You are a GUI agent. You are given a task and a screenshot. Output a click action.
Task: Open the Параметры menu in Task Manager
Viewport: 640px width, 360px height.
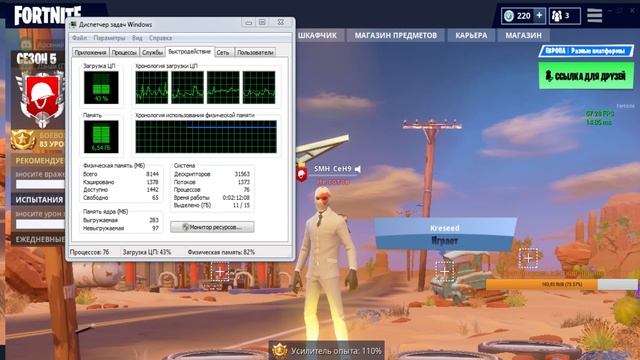point(109,38)
